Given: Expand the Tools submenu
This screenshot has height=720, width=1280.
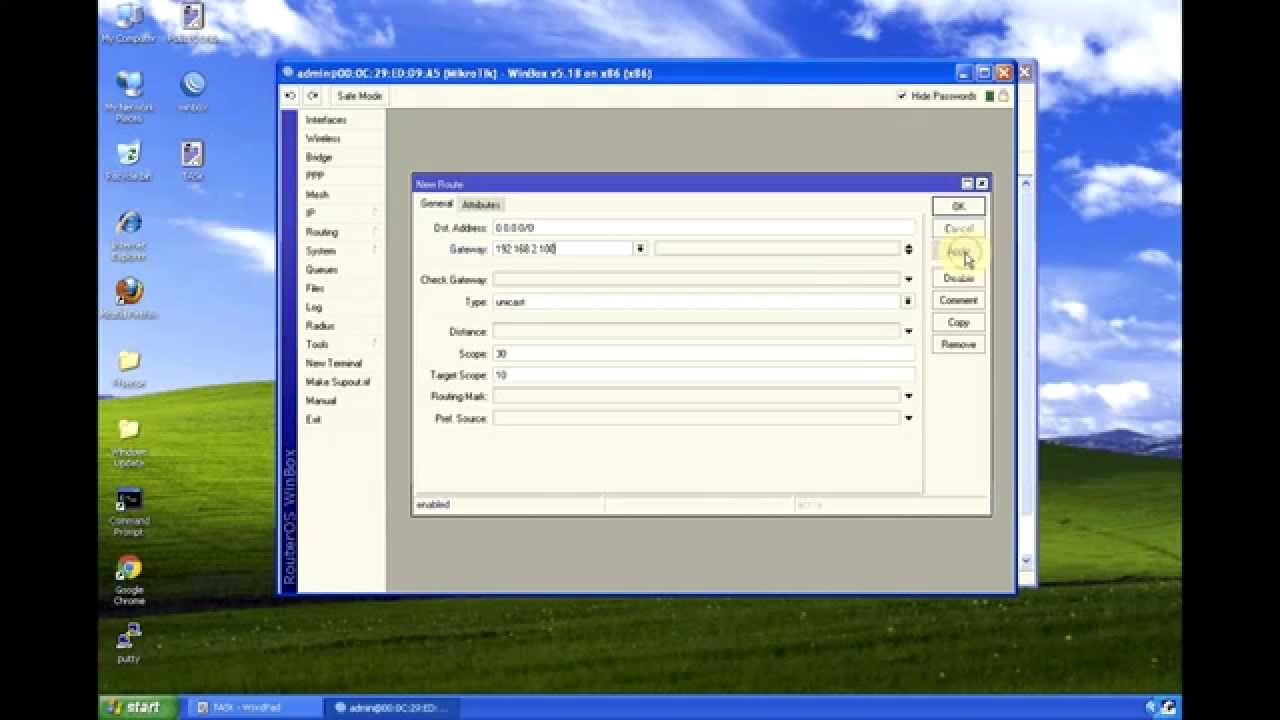Looking at the screenshot, I should point(342,344).
